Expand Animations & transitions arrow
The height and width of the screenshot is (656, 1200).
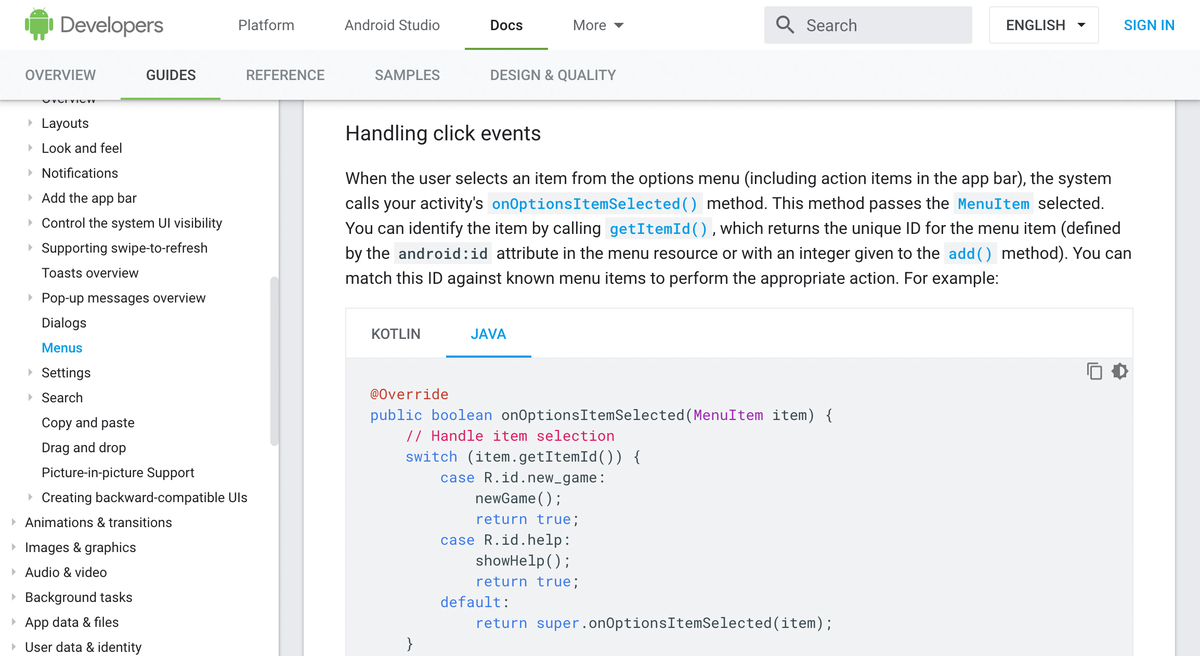coord(13,523)
